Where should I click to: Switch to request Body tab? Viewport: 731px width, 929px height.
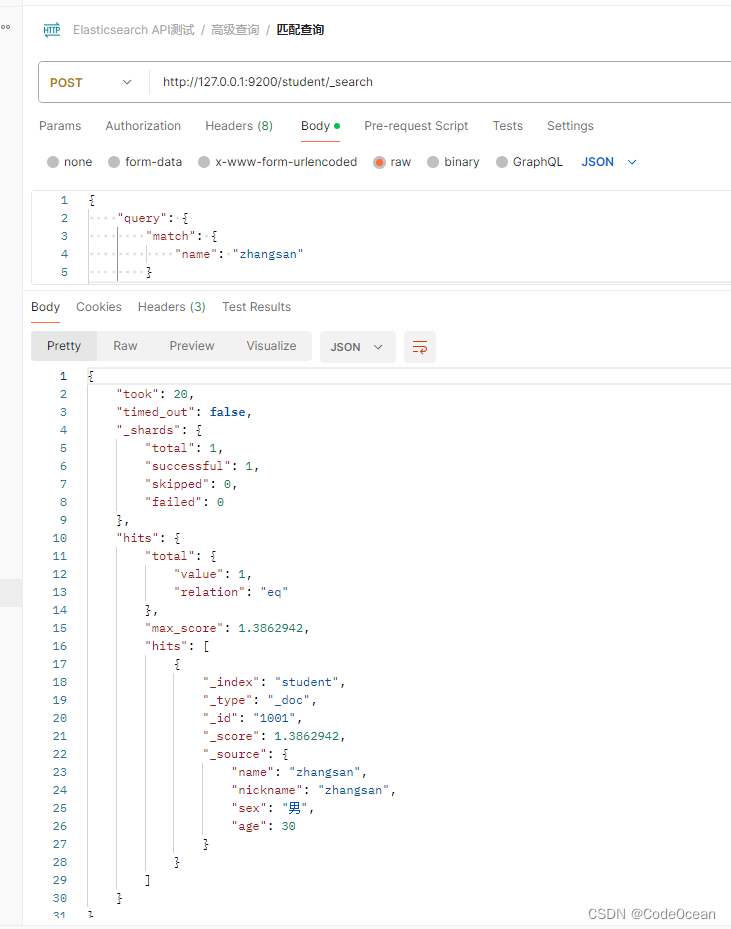tap(320, 126)
